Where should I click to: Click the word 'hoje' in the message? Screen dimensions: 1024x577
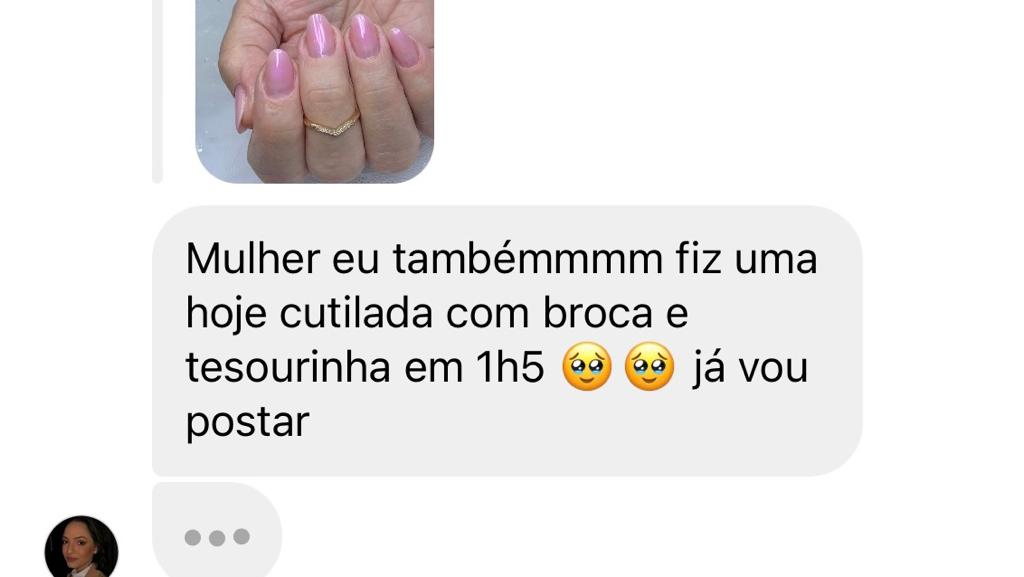coord(226,314)
